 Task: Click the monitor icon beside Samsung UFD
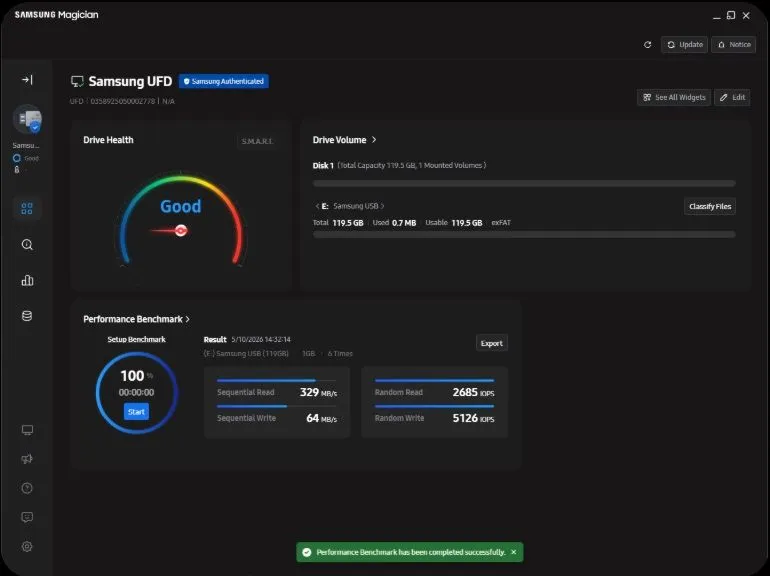(x=77, y=82)
